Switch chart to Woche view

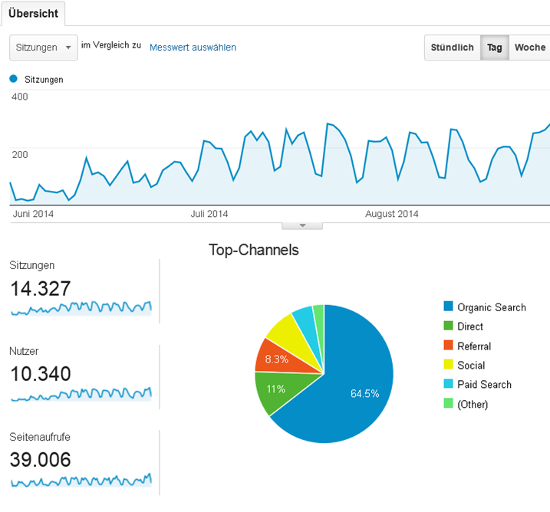point(530,47)
